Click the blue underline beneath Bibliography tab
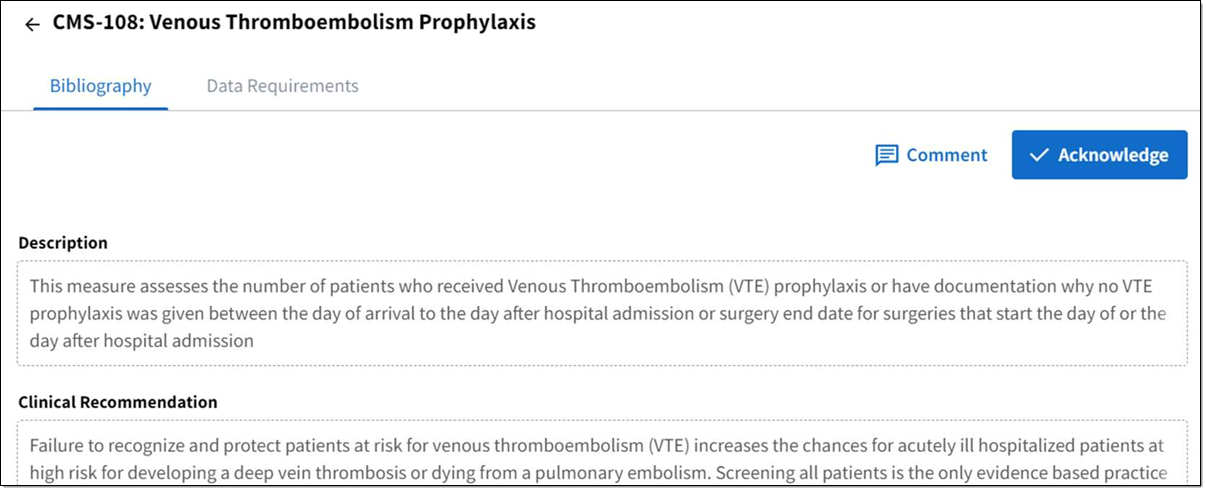The height and width of the screenshot is (491, 1206). pyautogui.click(x=100, y=108)
